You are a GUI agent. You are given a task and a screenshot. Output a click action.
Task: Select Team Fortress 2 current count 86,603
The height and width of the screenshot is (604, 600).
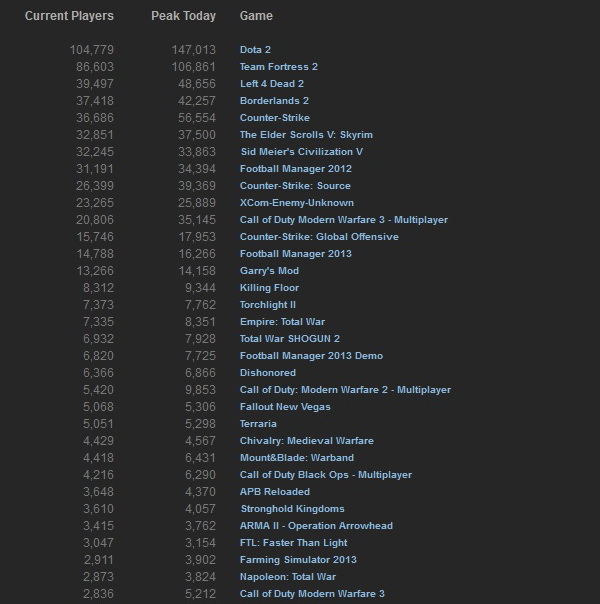[95, 67]
